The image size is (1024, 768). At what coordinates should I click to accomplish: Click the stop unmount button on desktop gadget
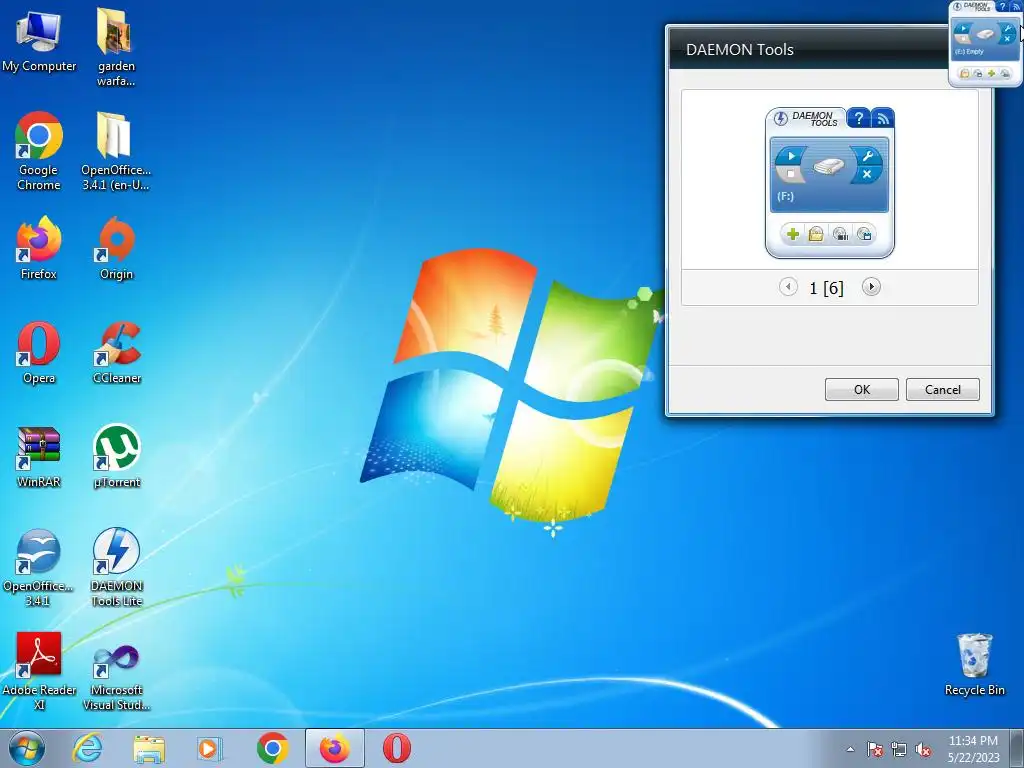pos(963,39)
